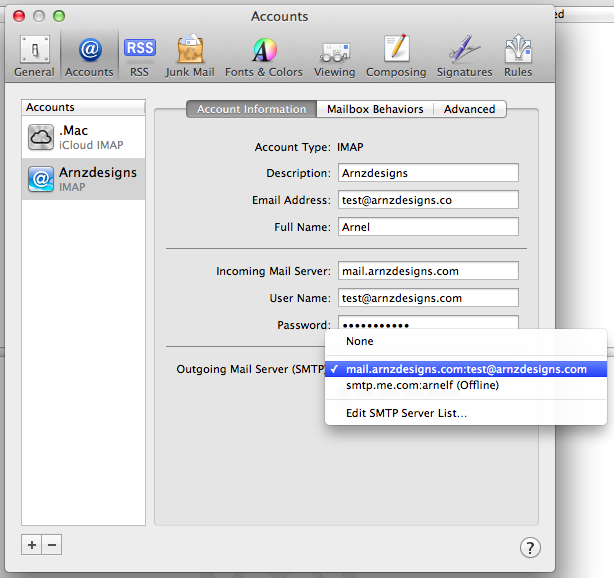Screen dimensions: 614x578
Task: Select mail.arnzdesigns.com:test@arnzdesigns.com SMTP option
Action: (x=466, y=369)
